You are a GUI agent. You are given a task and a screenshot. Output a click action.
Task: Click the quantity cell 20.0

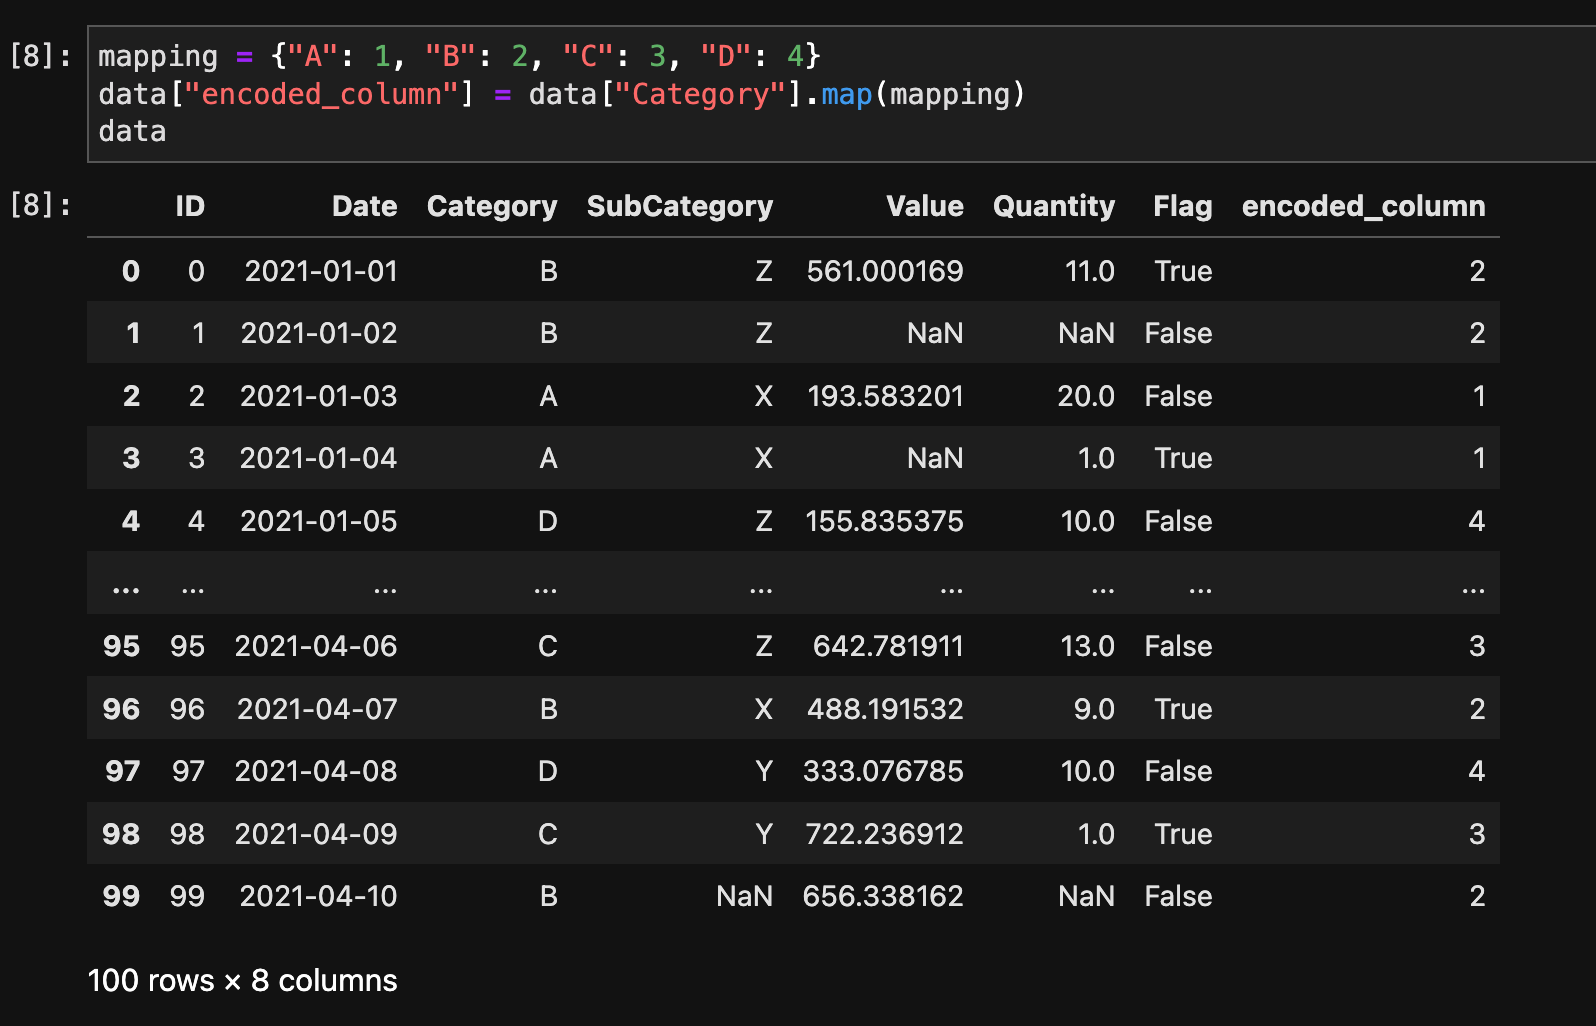pos(1086,396)
